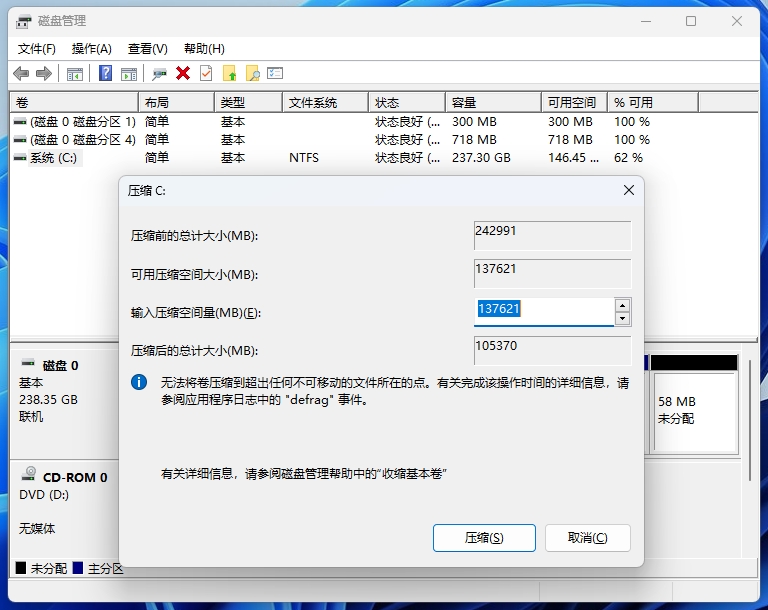Screen dimensions: 768x610
Task: Open the 查看(V) menu
Action: tap(148, 48)
